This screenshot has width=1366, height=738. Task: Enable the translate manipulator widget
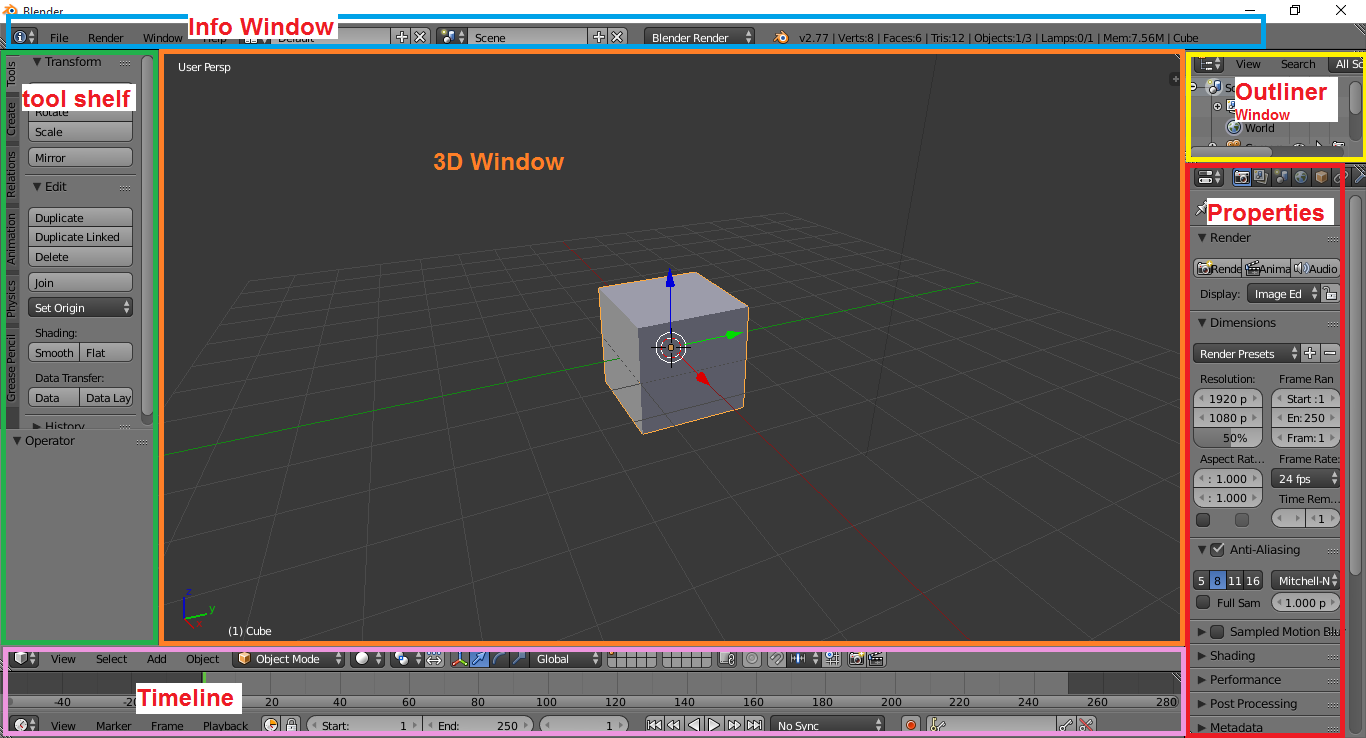point(479,659)
